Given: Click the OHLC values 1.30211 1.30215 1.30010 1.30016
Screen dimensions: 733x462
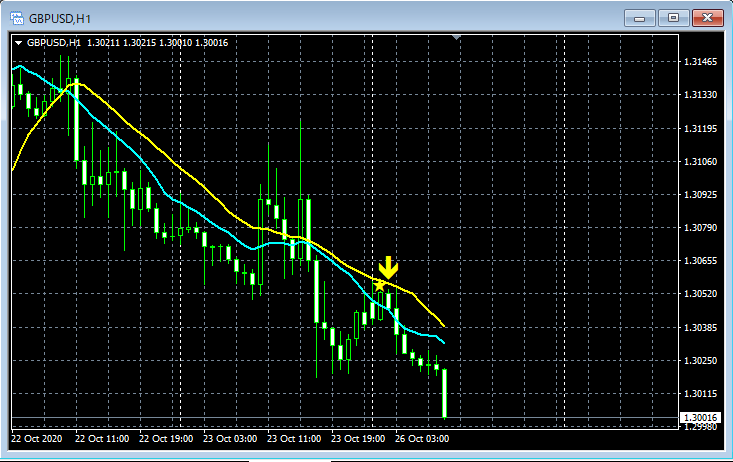Looking at the screenshot, I should point(158,43).
